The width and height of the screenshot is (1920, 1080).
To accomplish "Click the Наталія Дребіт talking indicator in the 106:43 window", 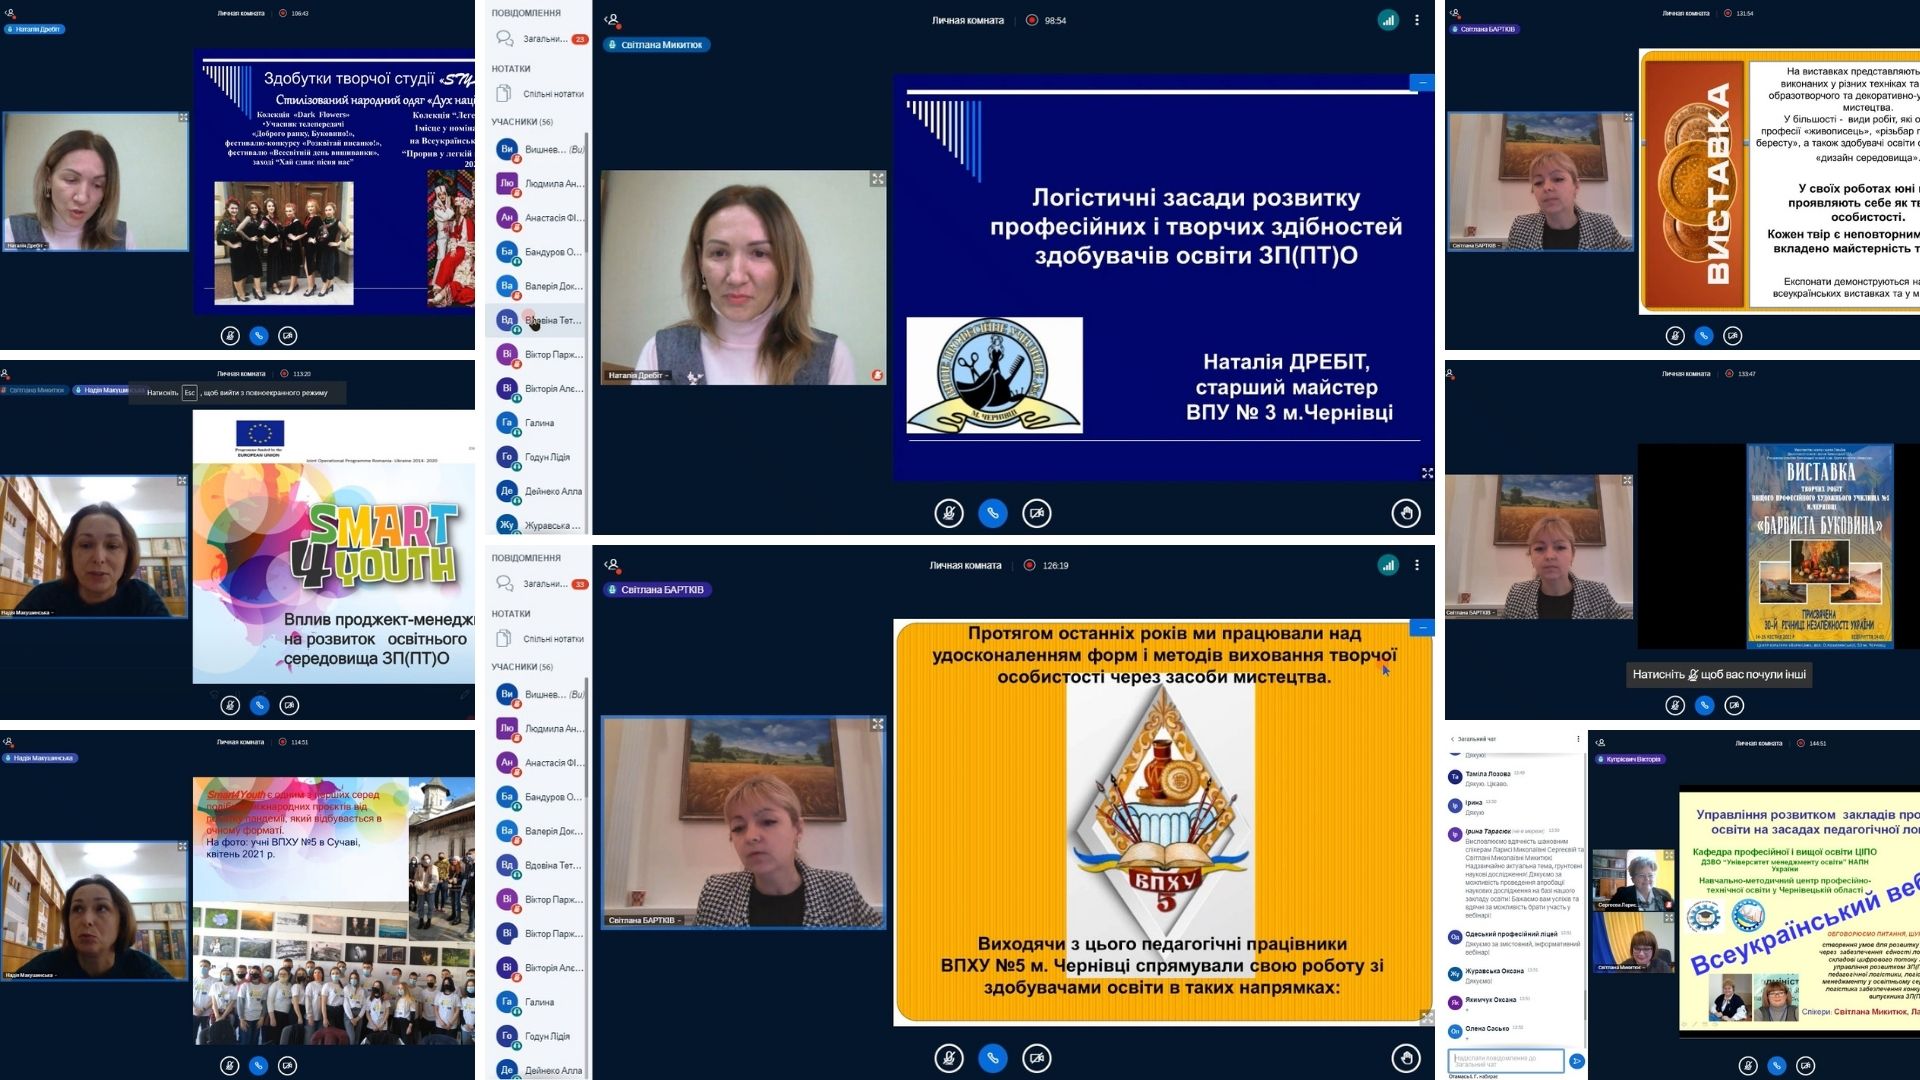I will (36, 29).
